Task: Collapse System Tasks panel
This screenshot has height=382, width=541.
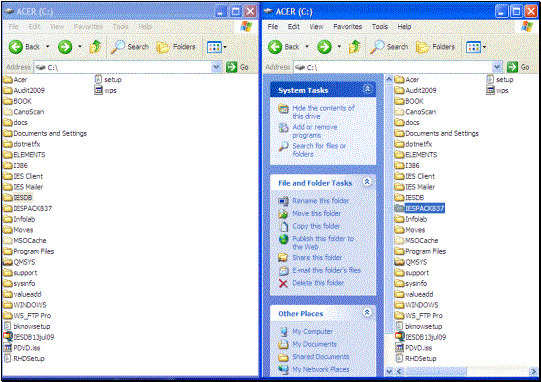Action: 367,89
